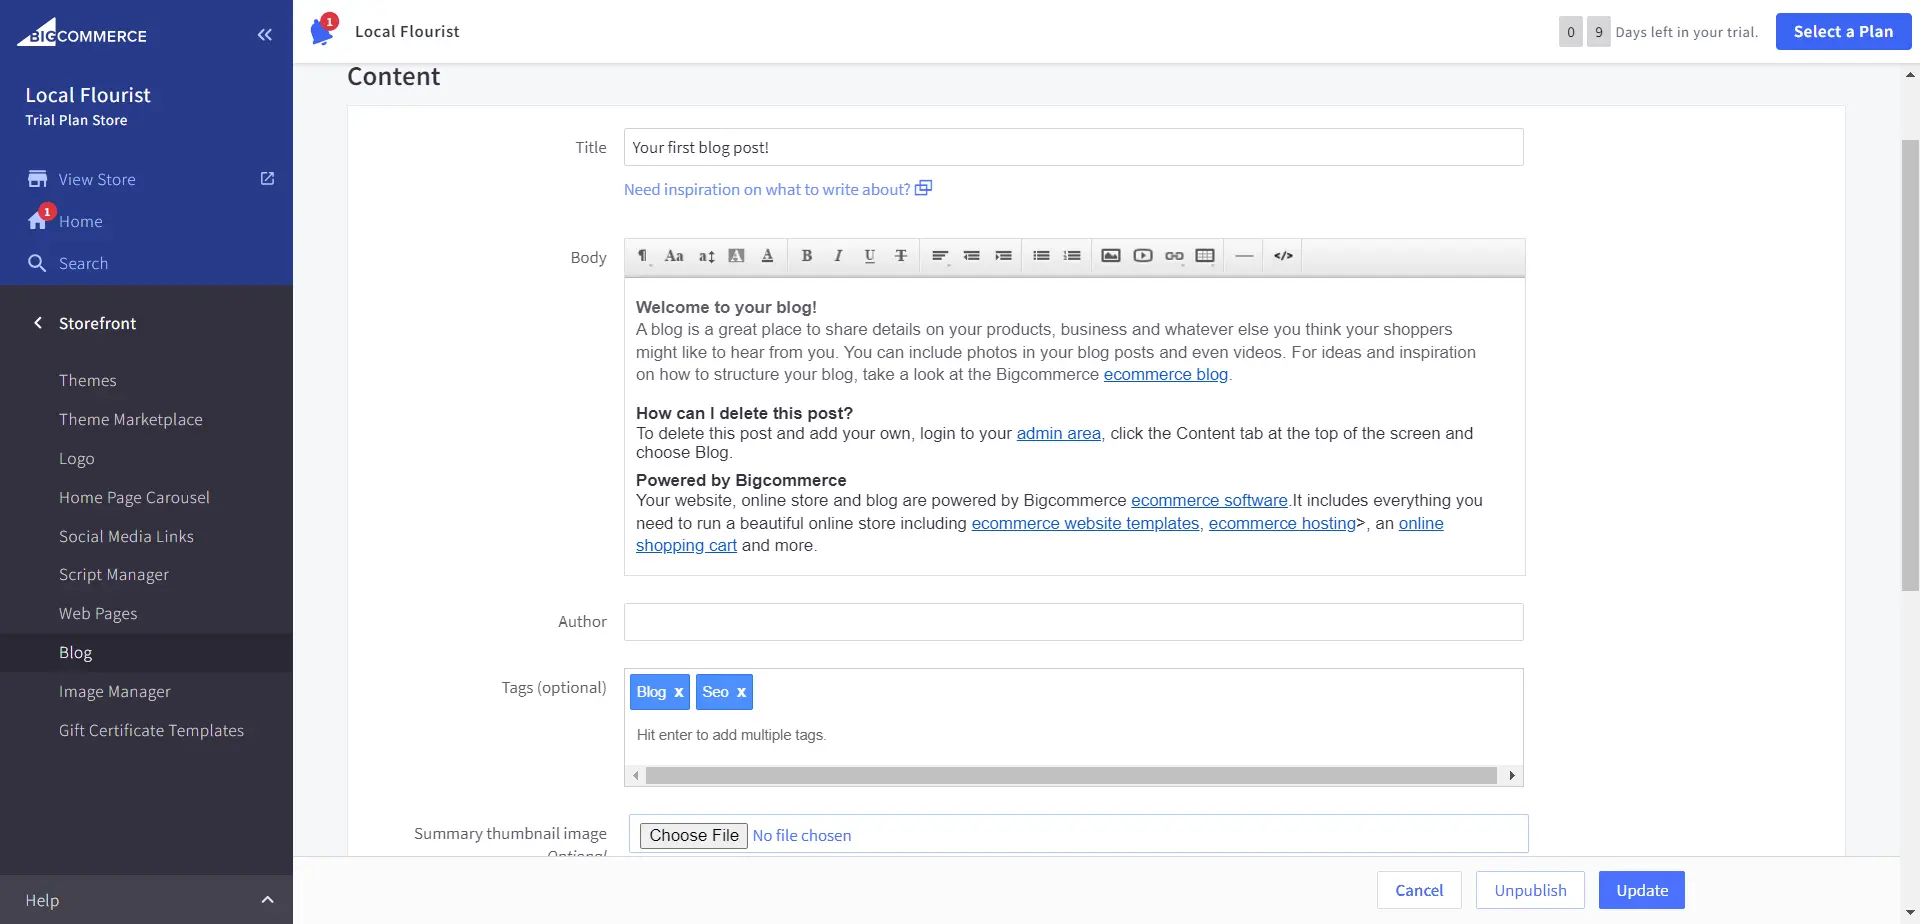The image size is (1920, 924).
Task: Click the Unpublish button
Action: point(1530,890)
